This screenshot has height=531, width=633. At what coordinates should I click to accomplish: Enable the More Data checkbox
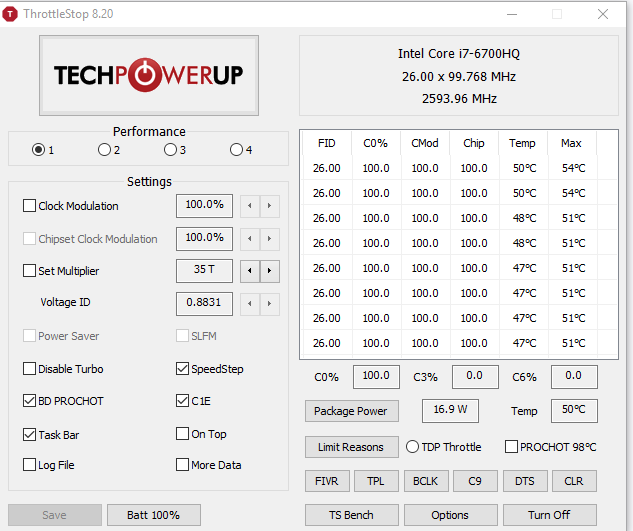[182, 465]
